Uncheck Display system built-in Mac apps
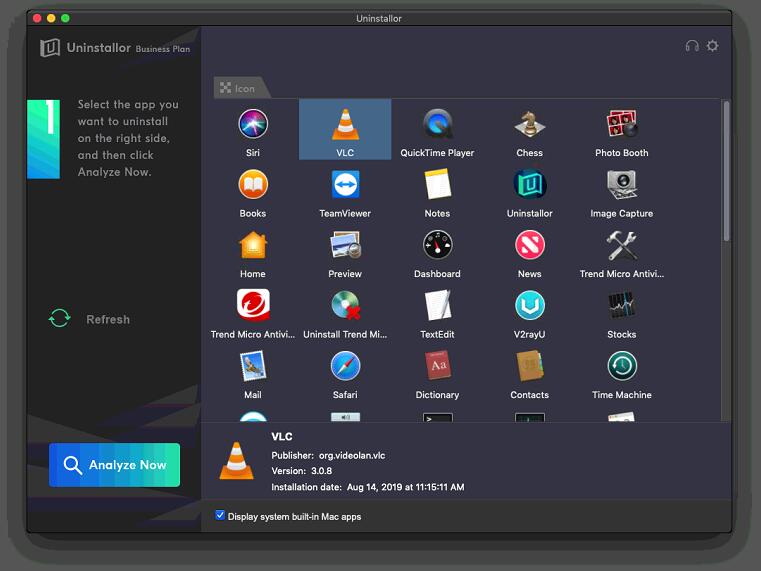 point(220,515)
